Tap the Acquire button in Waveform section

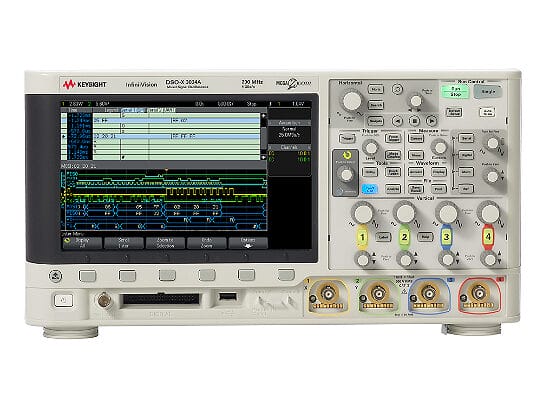416,172
